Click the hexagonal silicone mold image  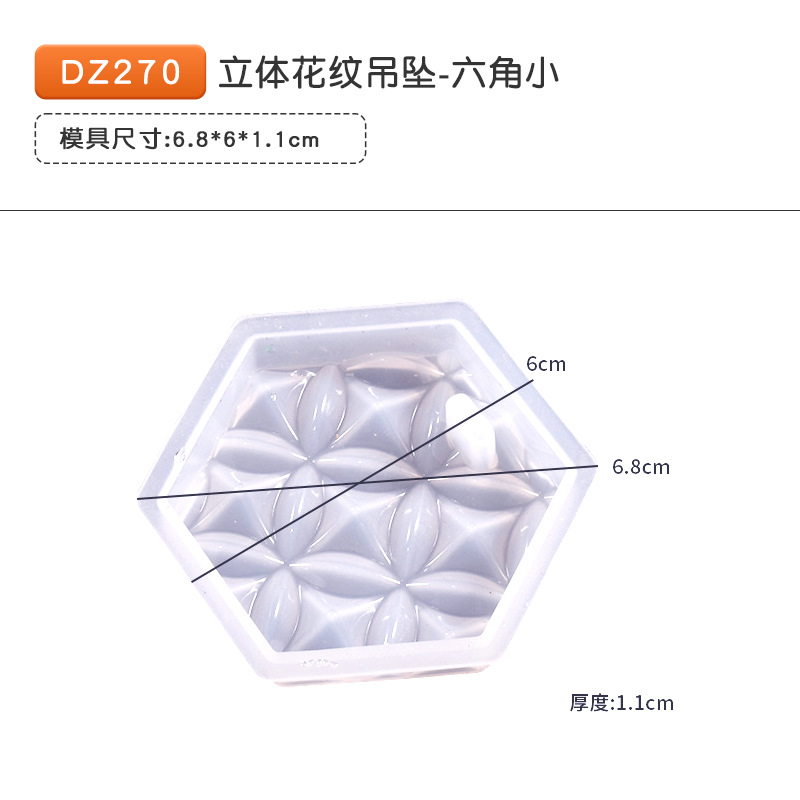tap(367, 491)
